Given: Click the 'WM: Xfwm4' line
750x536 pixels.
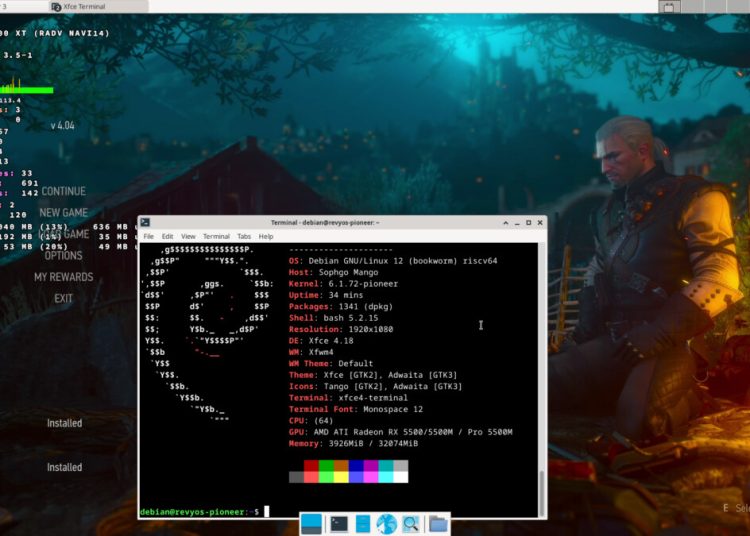Looking at the screenshot, I should [311, 352].
